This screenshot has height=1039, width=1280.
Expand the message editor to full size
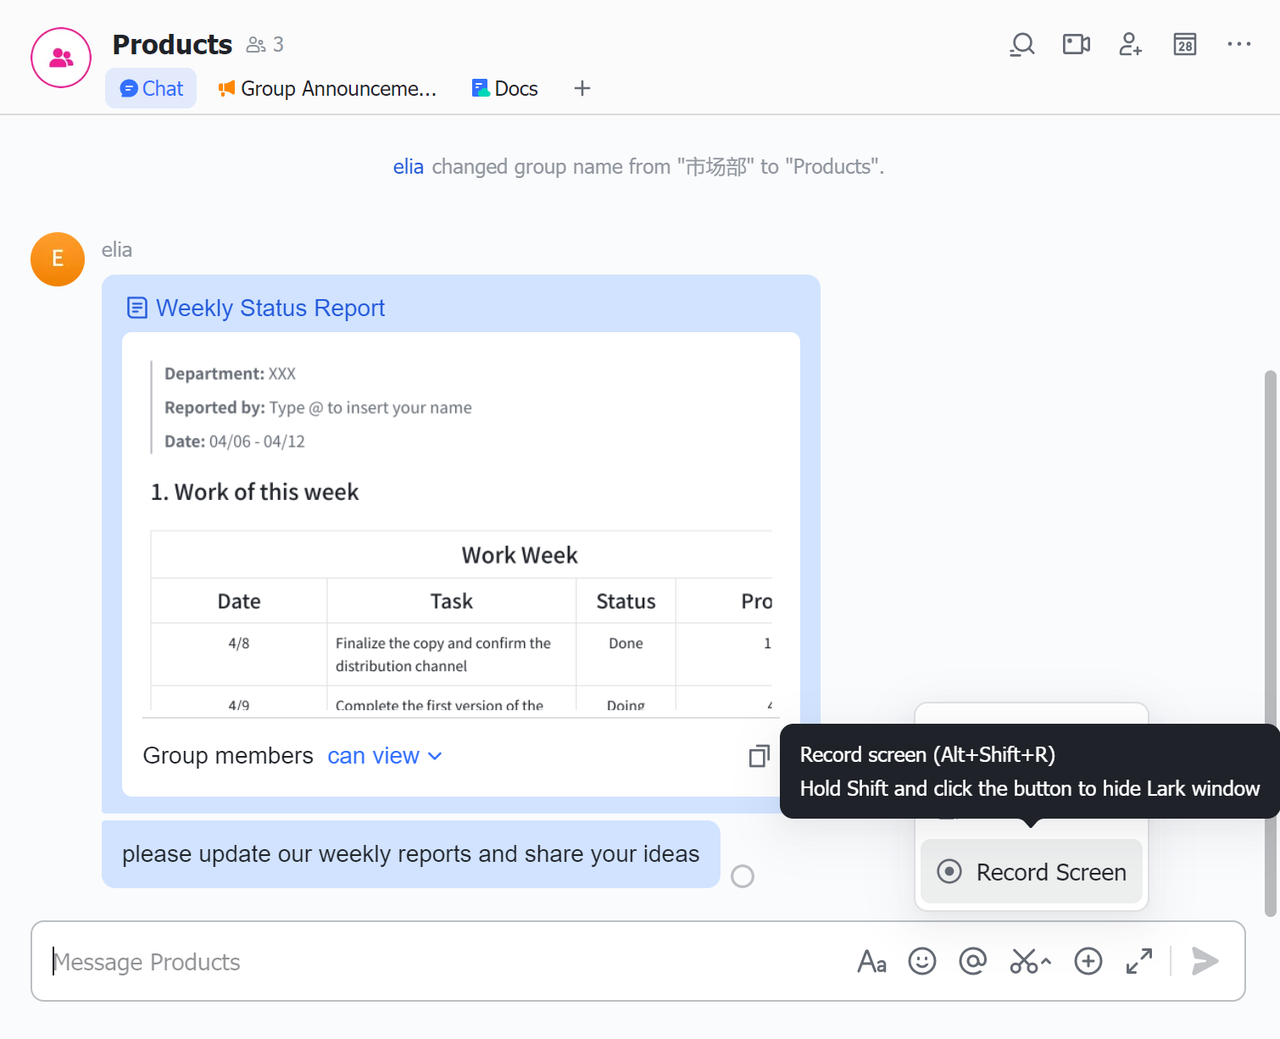(x=1139, y=962)
